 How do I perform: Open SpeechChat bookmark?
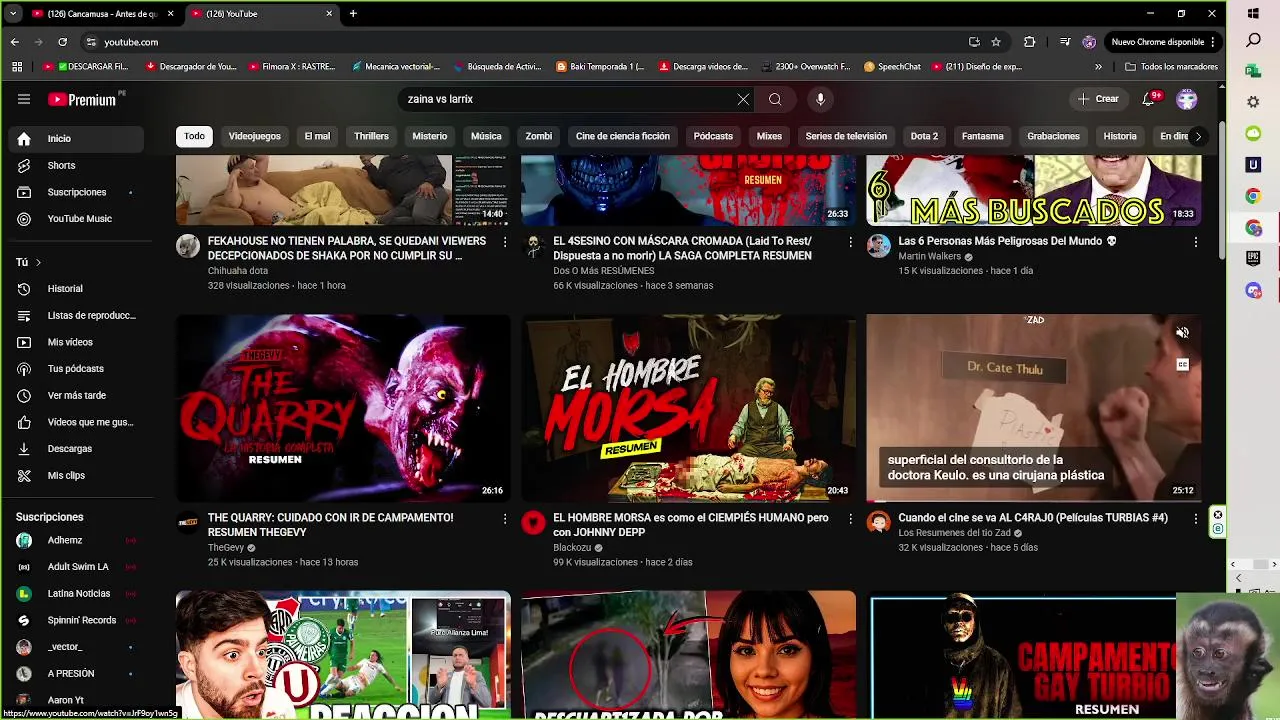(x=892, y=67)
